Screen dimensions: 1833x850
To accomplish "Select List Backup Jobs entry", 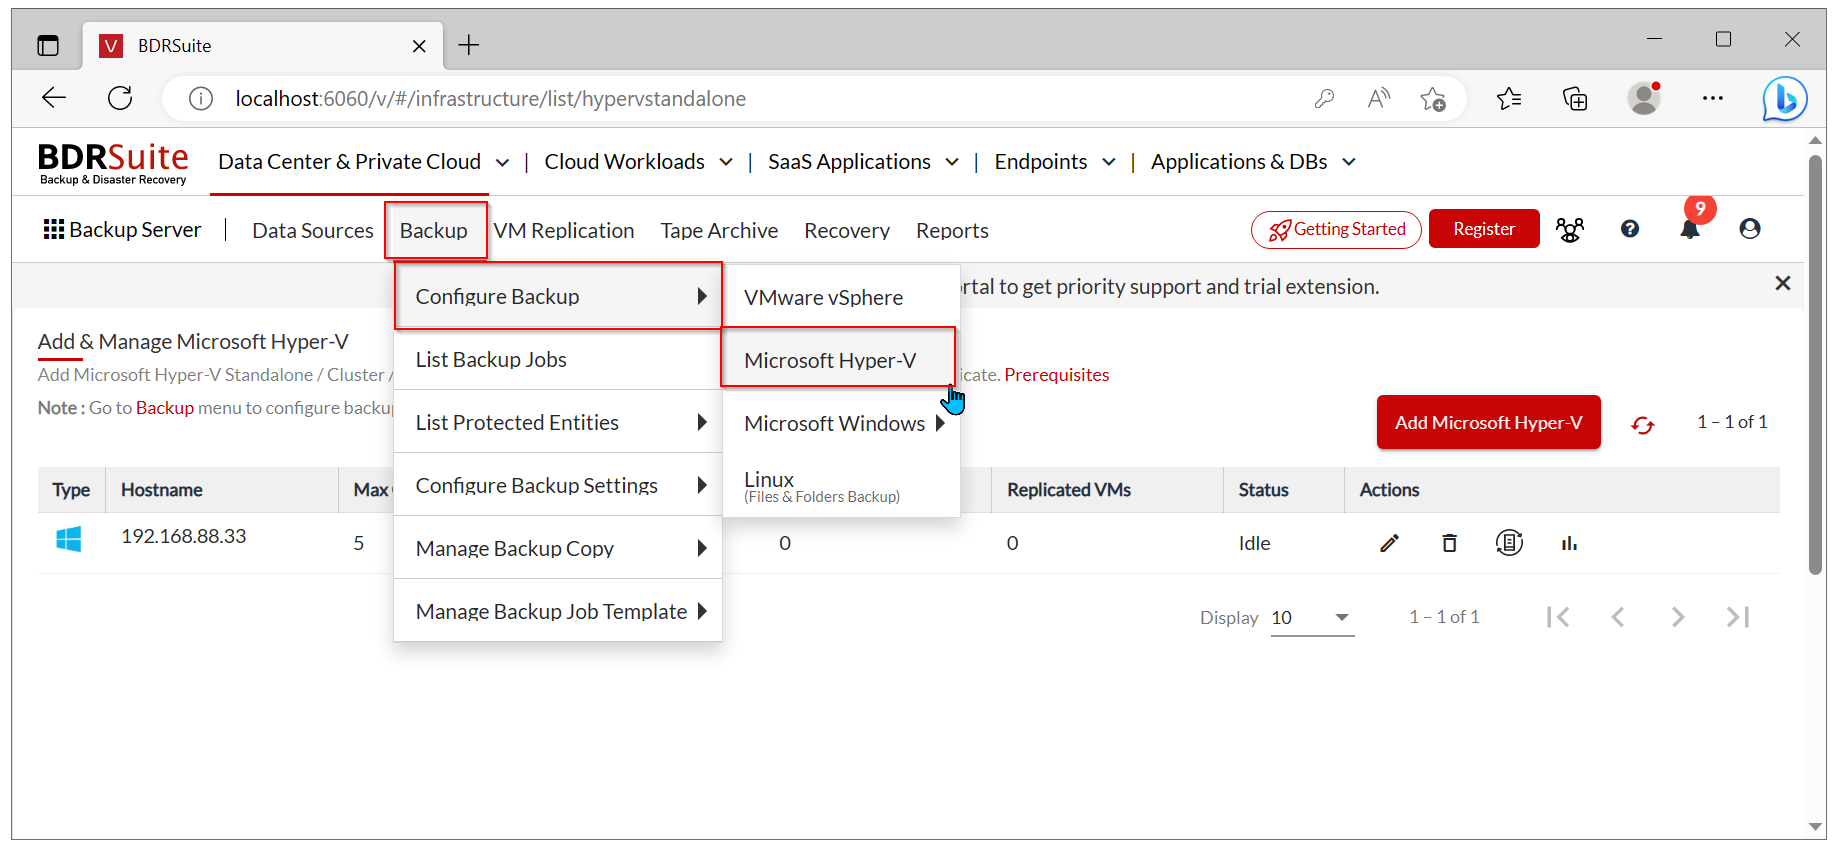I will pyautogui.click(x=558, y=359).
